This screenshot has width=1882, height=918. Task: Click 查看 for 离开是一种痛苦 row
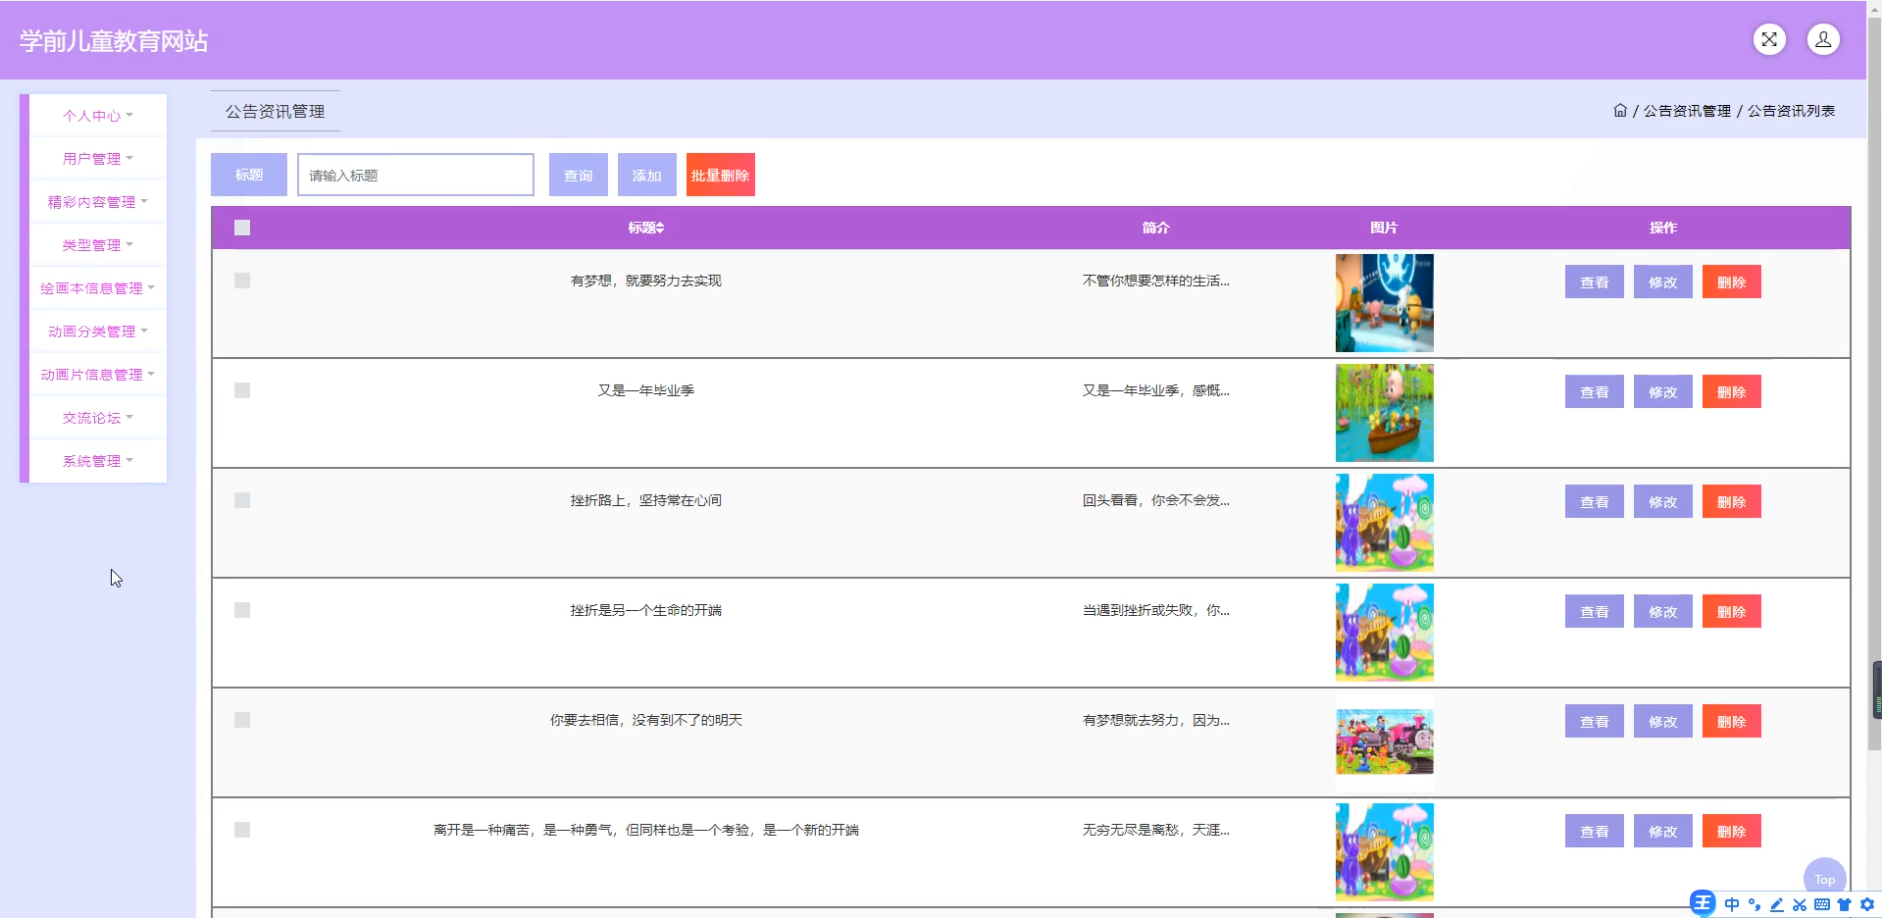1594,831
